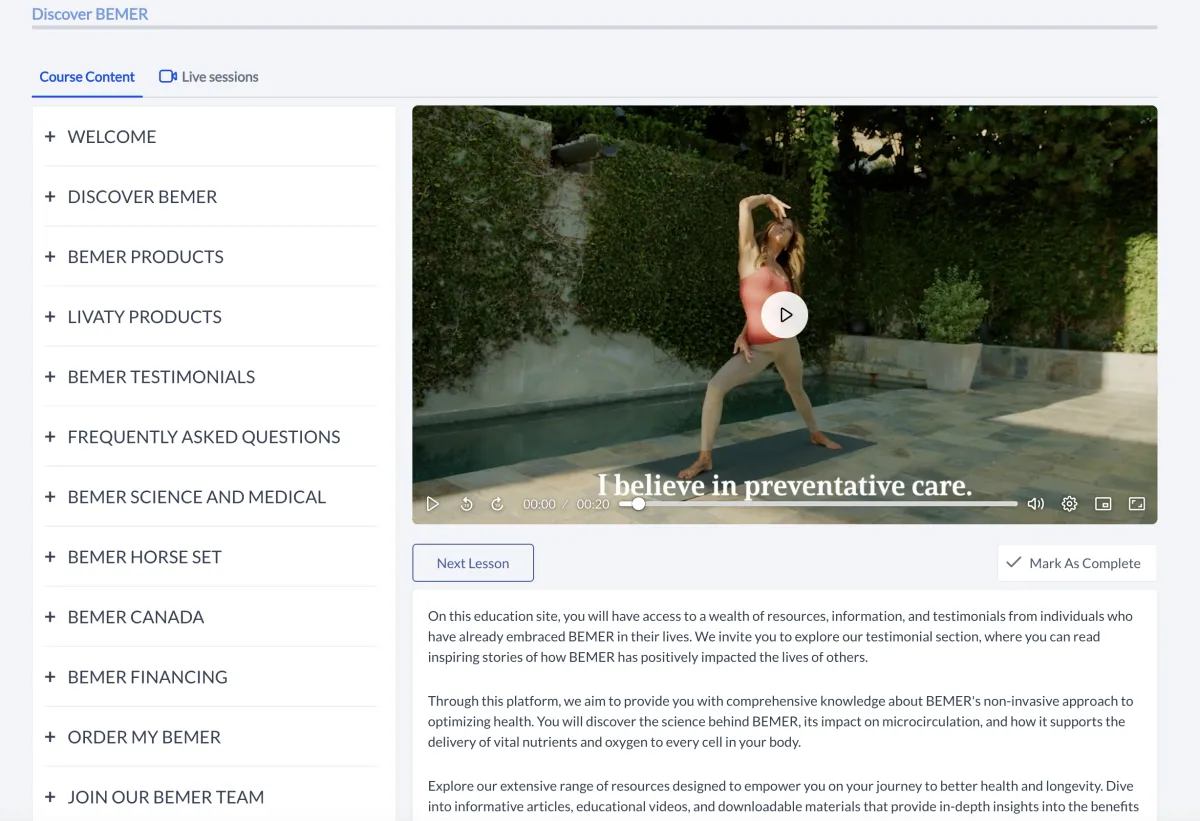Expand the BEMER PRODUCTS plus icon

tap(50, 256)
